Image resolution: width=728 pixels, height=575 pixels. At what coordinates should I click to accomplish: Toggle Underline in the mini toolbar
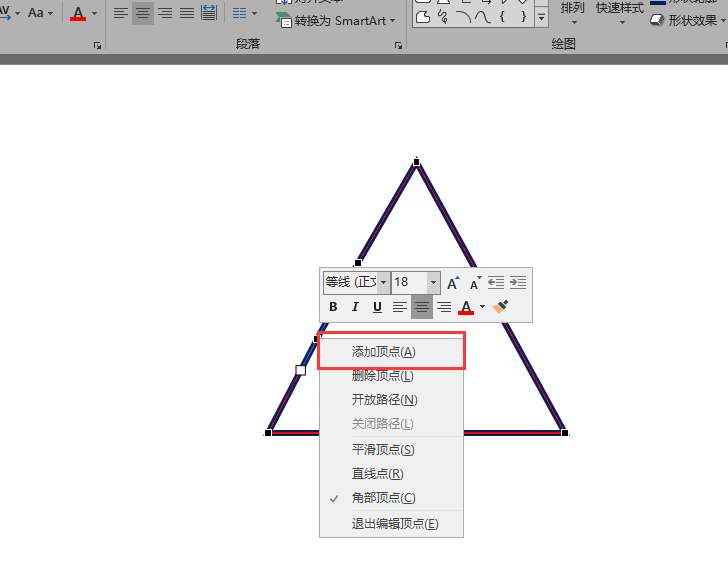tap(377, 307)
